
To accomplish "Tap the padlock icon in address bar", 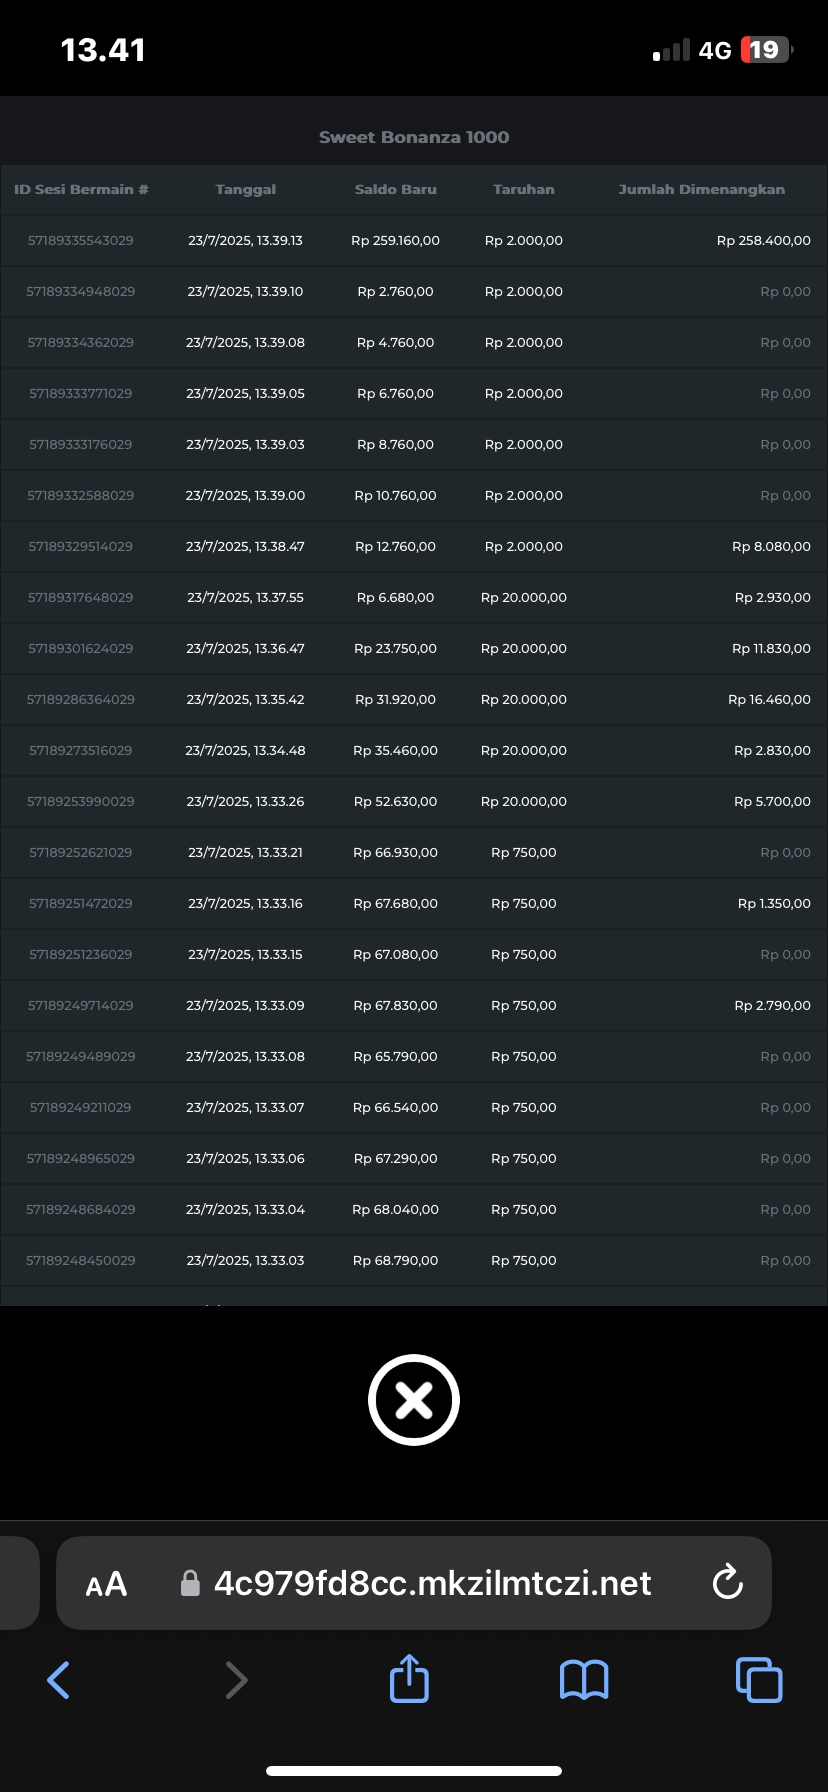I will click(190, 1583).
